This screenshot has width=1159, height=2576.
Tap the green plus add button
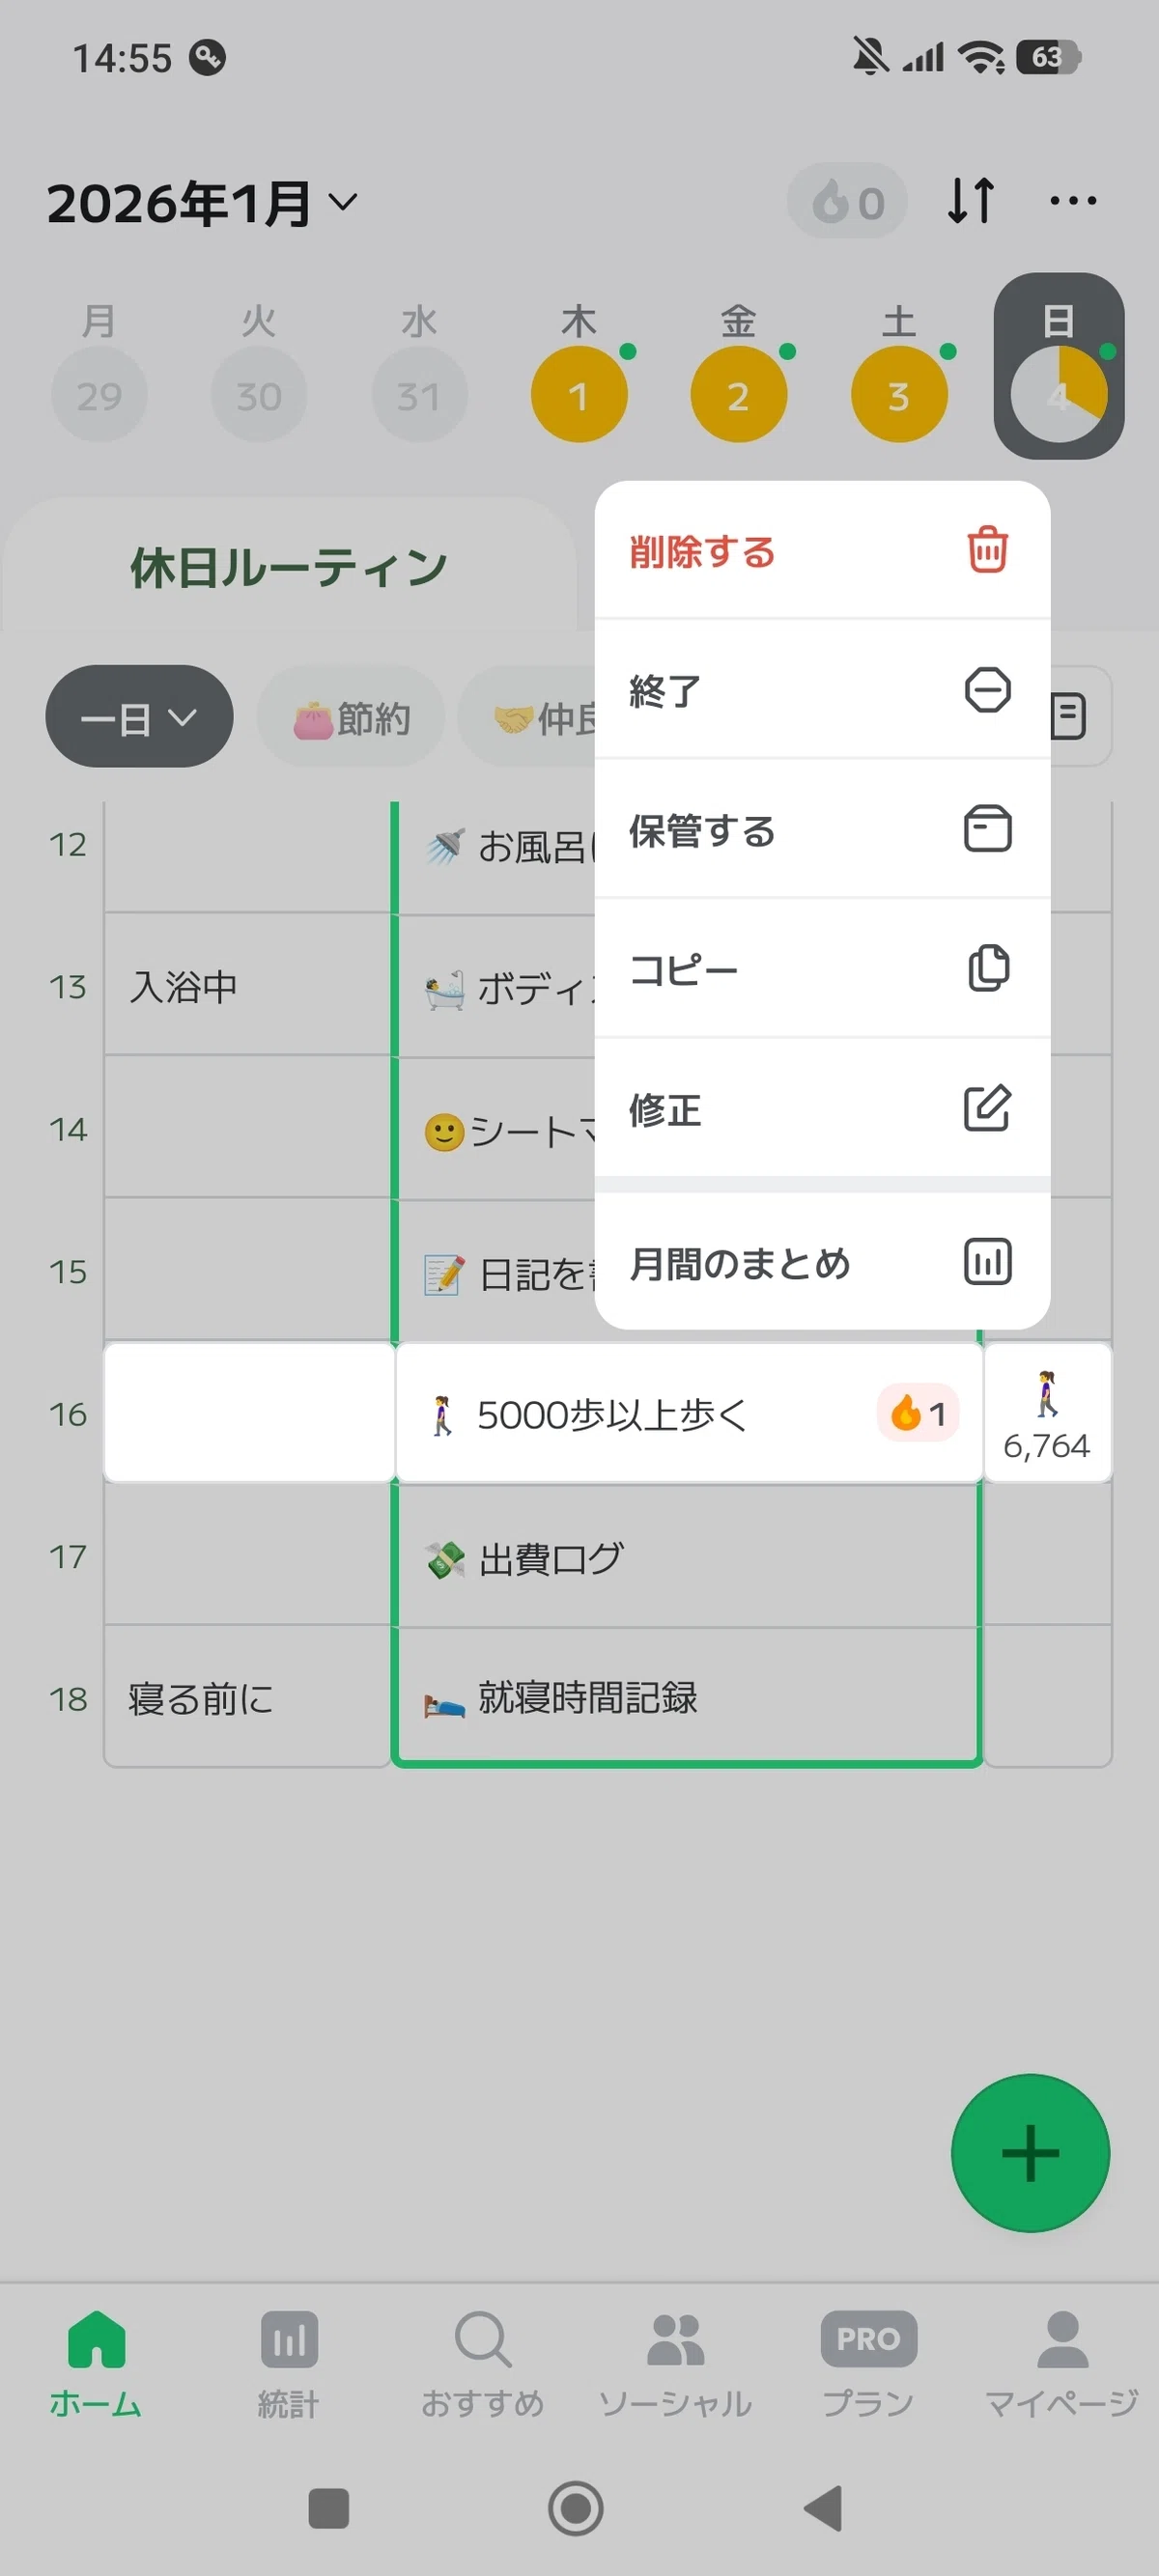(1030, 2153)
